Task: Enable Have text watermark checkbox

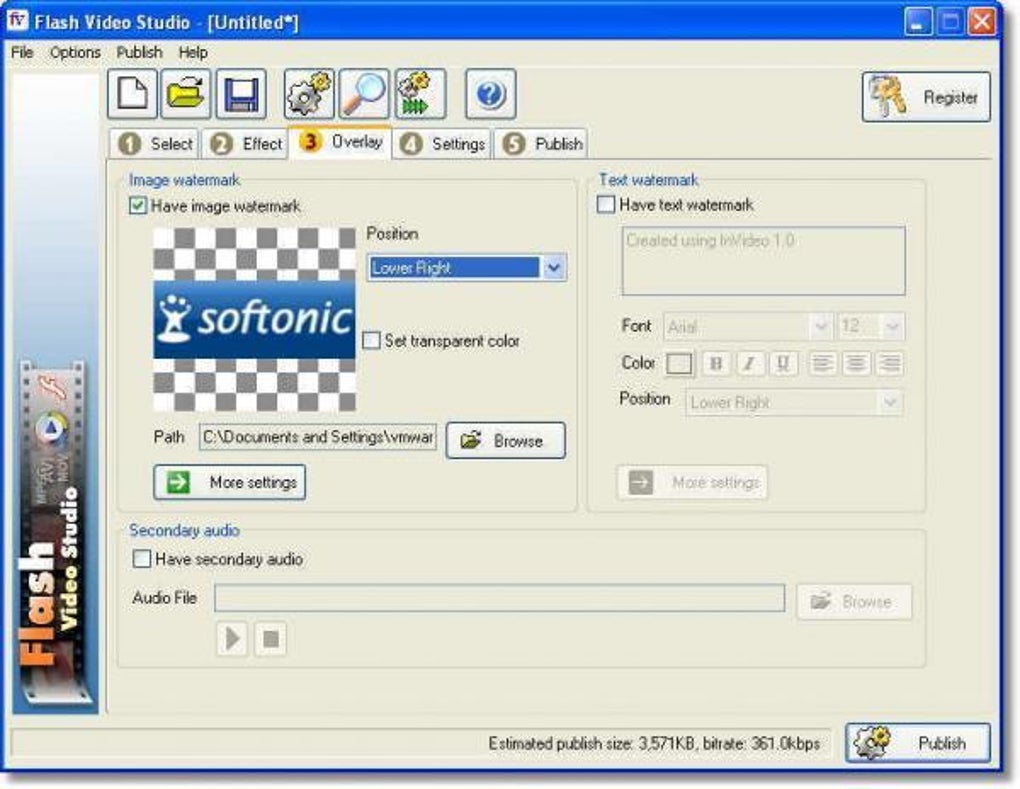Action: (x=606, y=204)
